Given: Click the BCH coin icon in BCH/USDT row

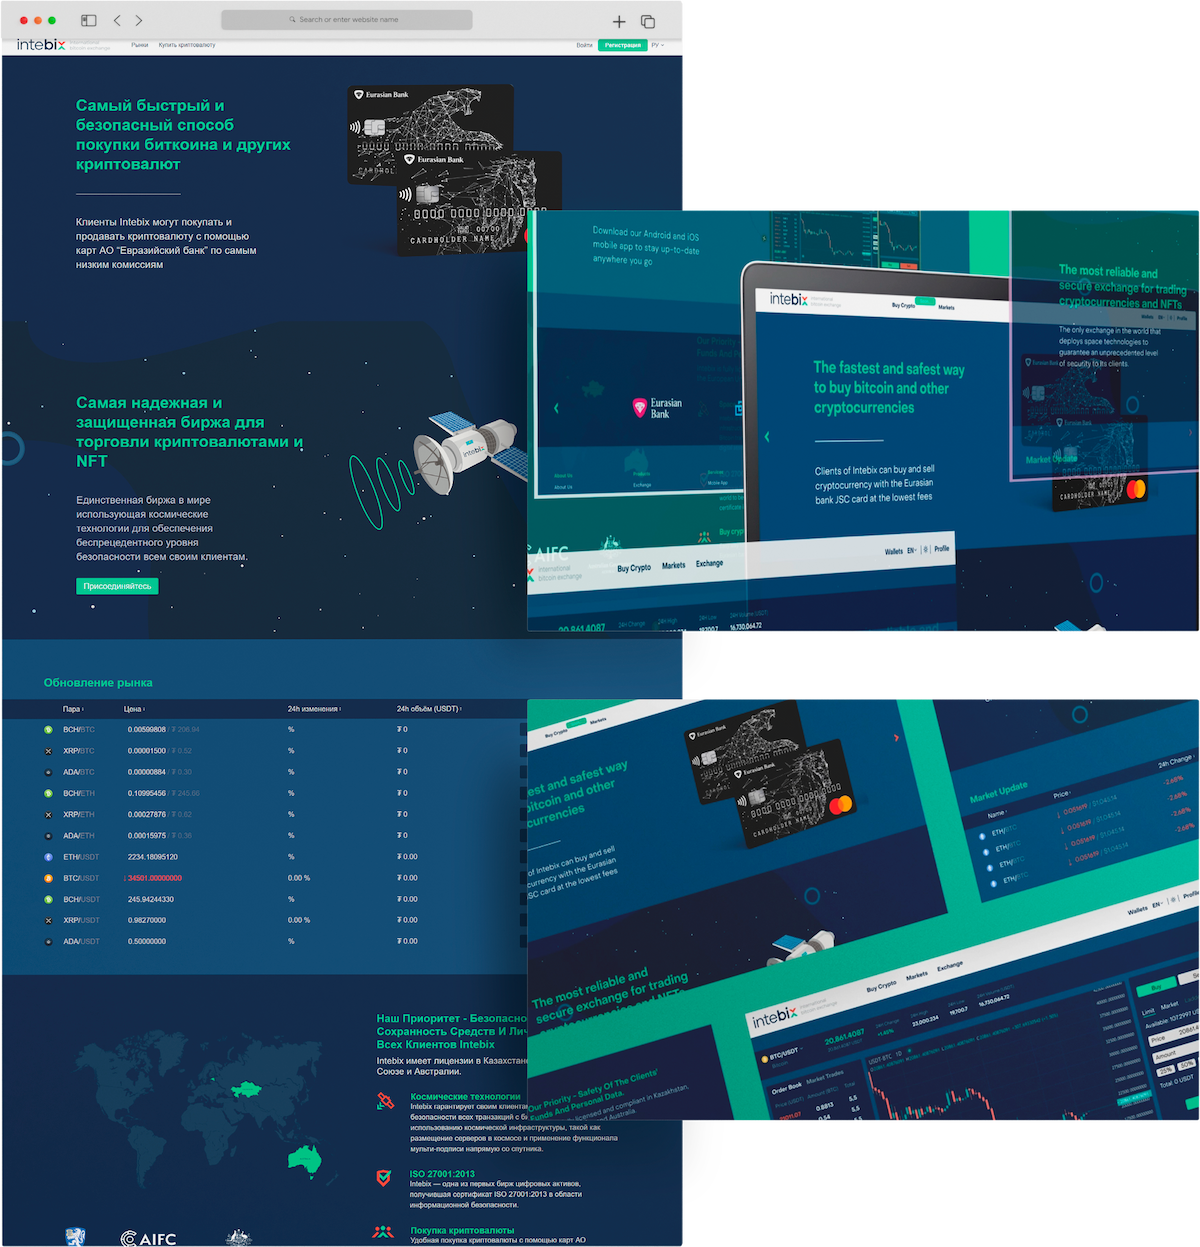Looking at the screenshot, I should coord(48,899).
